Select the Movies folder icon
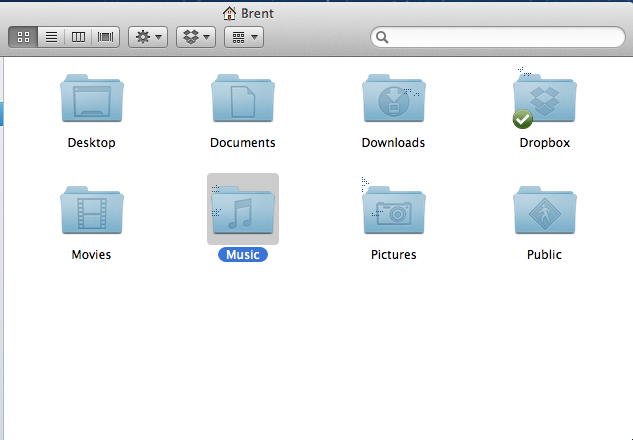Screen dimensions: 633x440 pos(92,210)
